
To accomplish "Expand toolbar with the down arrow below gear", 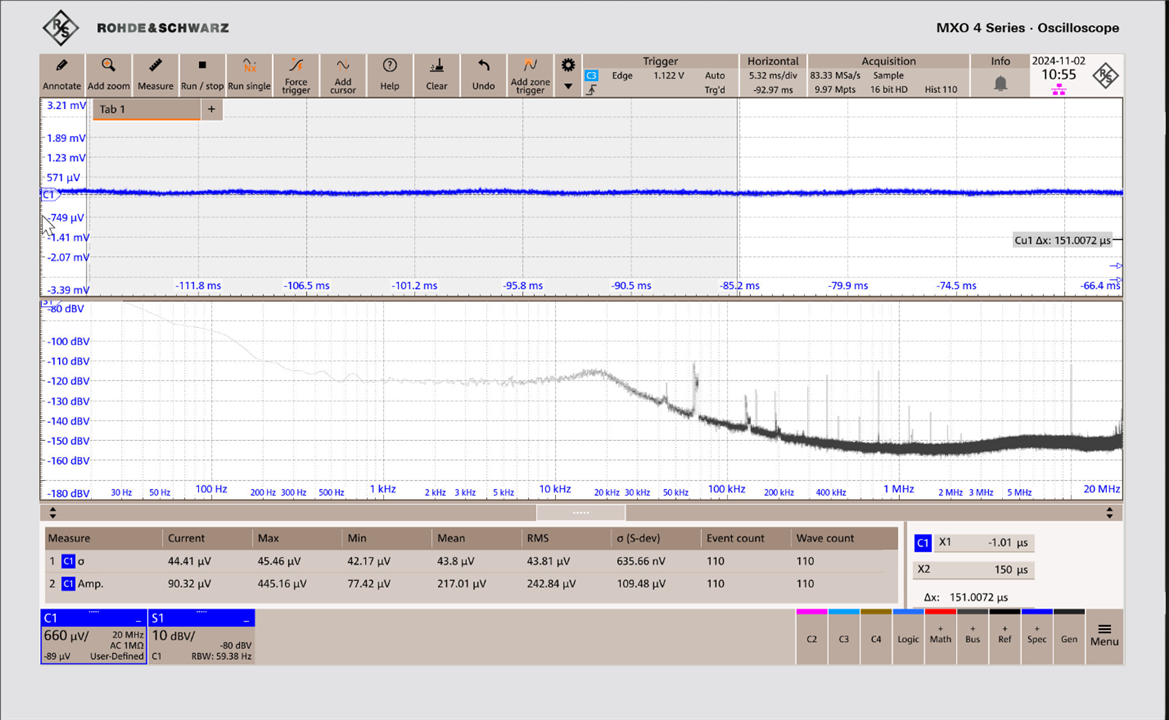I will coord(568,86).
